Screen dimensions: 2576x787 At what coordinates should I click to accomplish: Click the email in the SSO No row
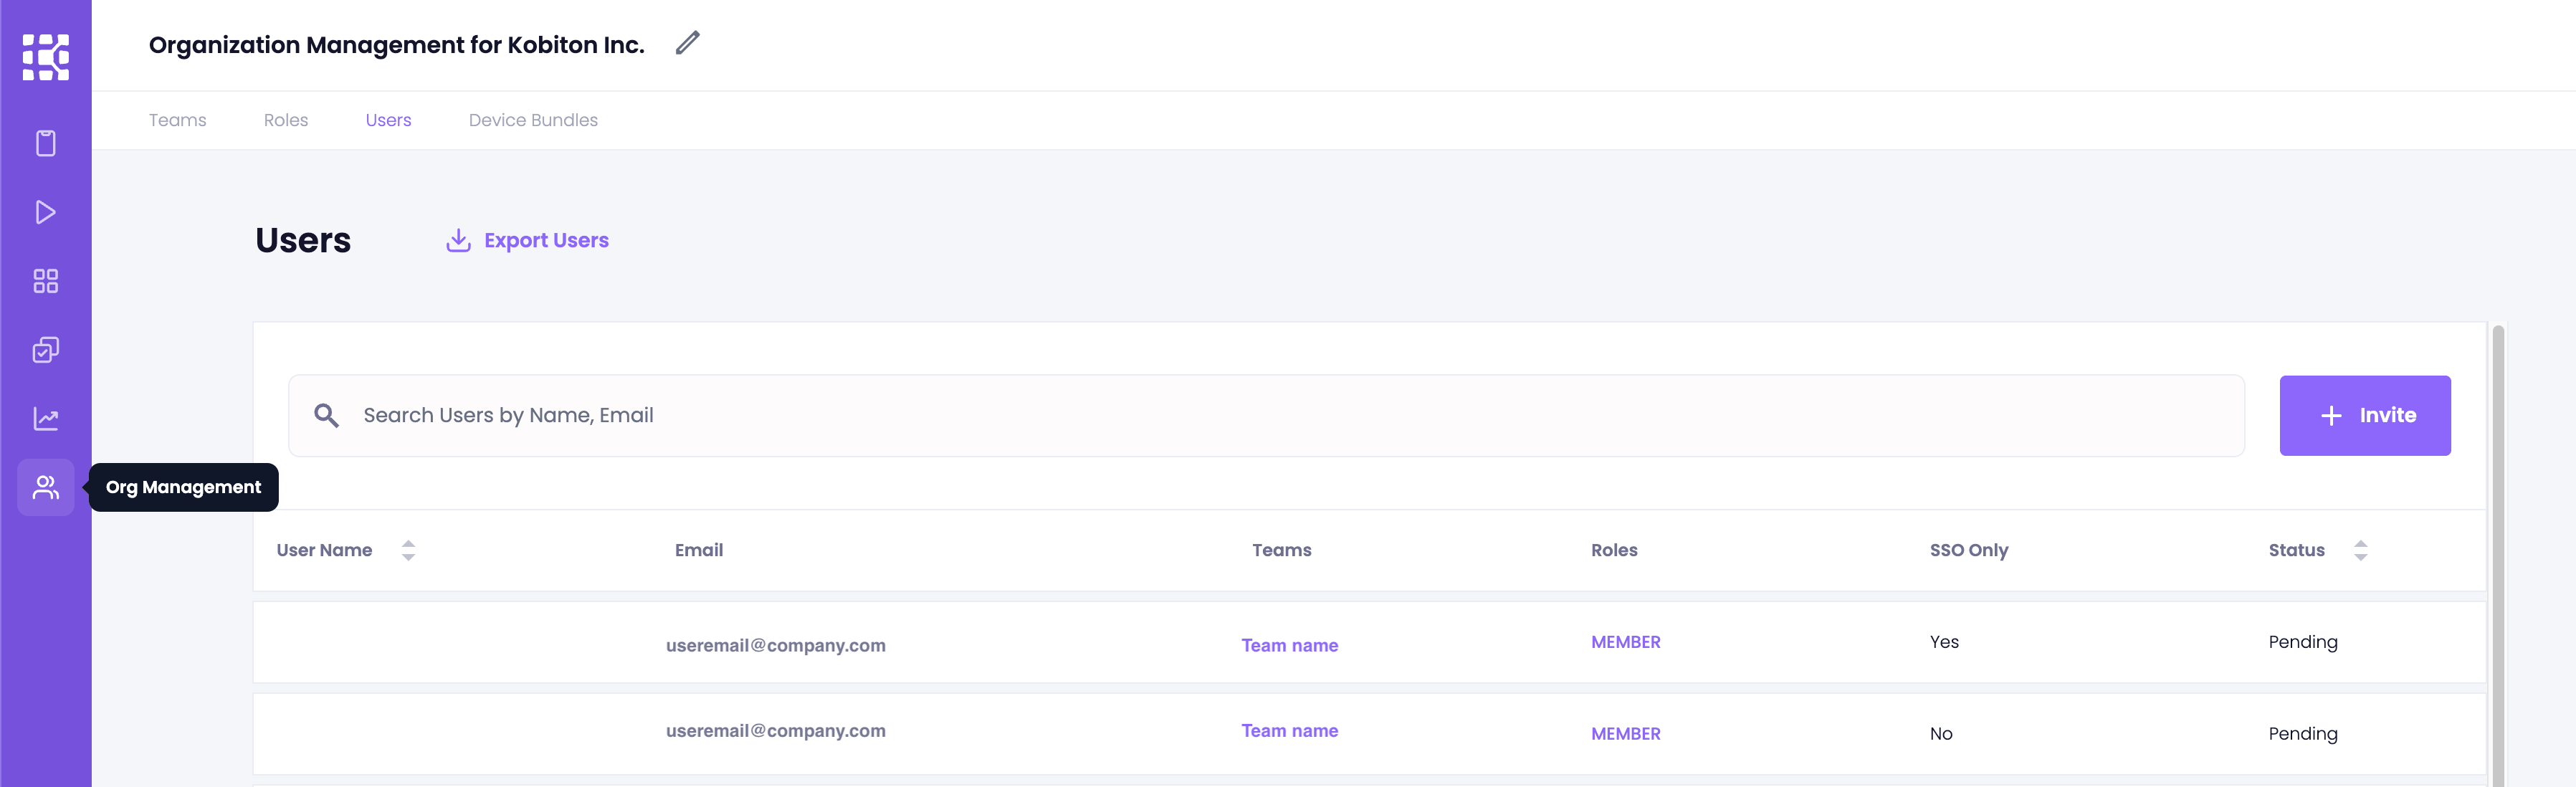[x=776, y=731]
